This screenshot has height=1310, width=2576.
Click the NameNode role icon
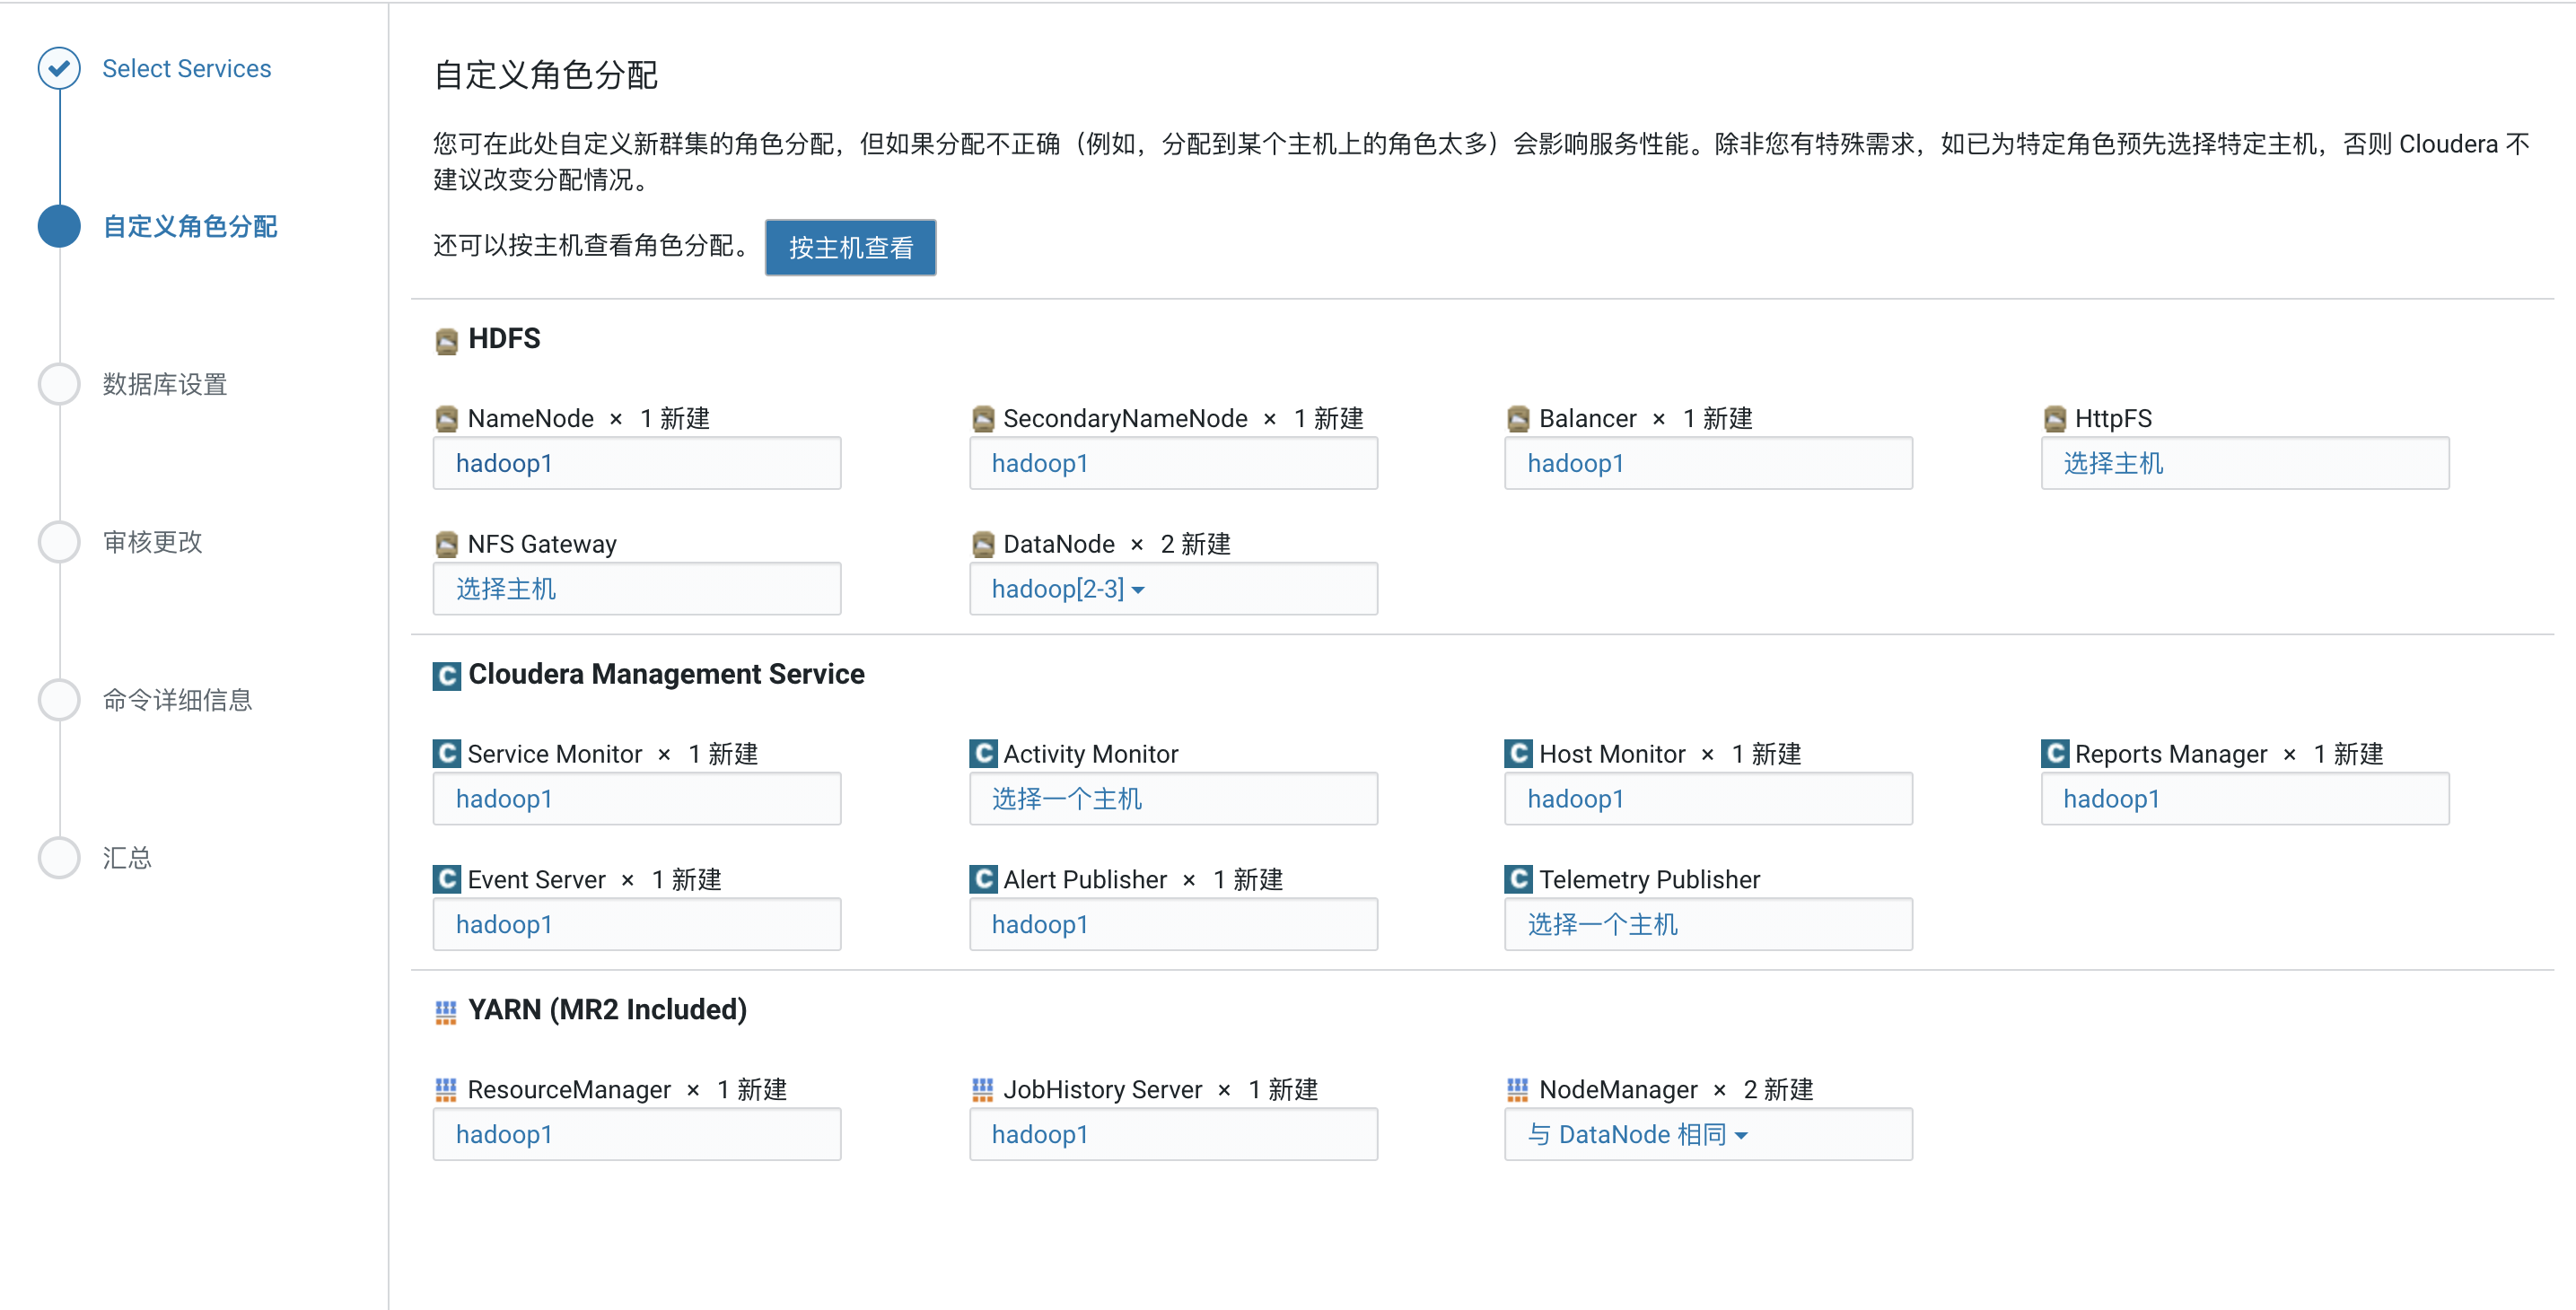point(446,419)
